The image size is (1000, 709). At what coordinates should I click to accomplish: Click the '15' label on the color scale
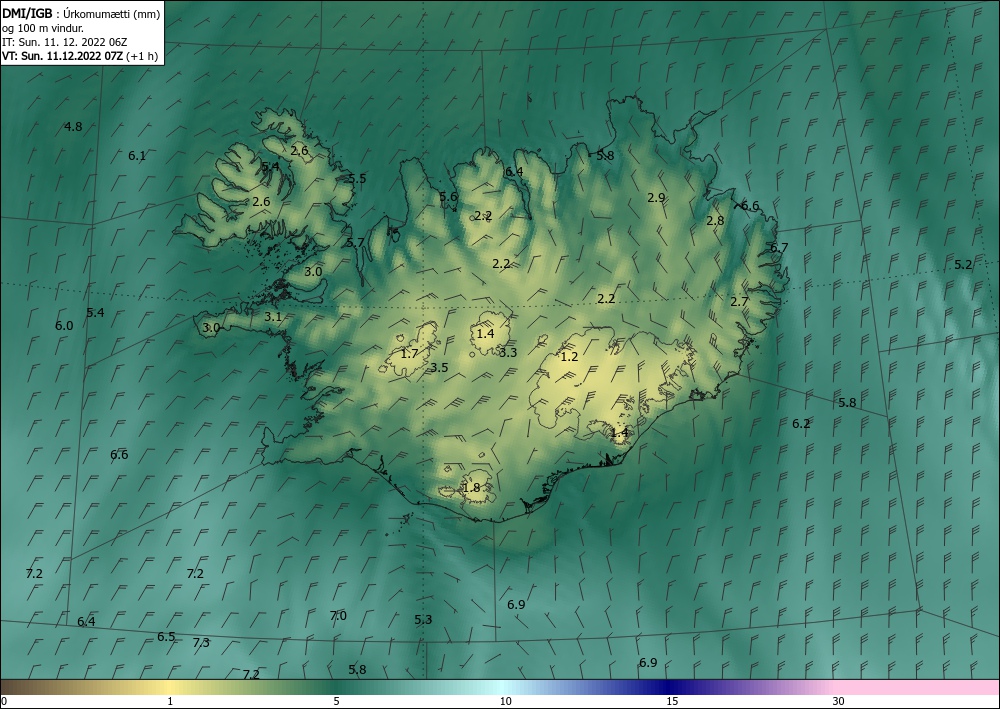[x=672, y=702]
